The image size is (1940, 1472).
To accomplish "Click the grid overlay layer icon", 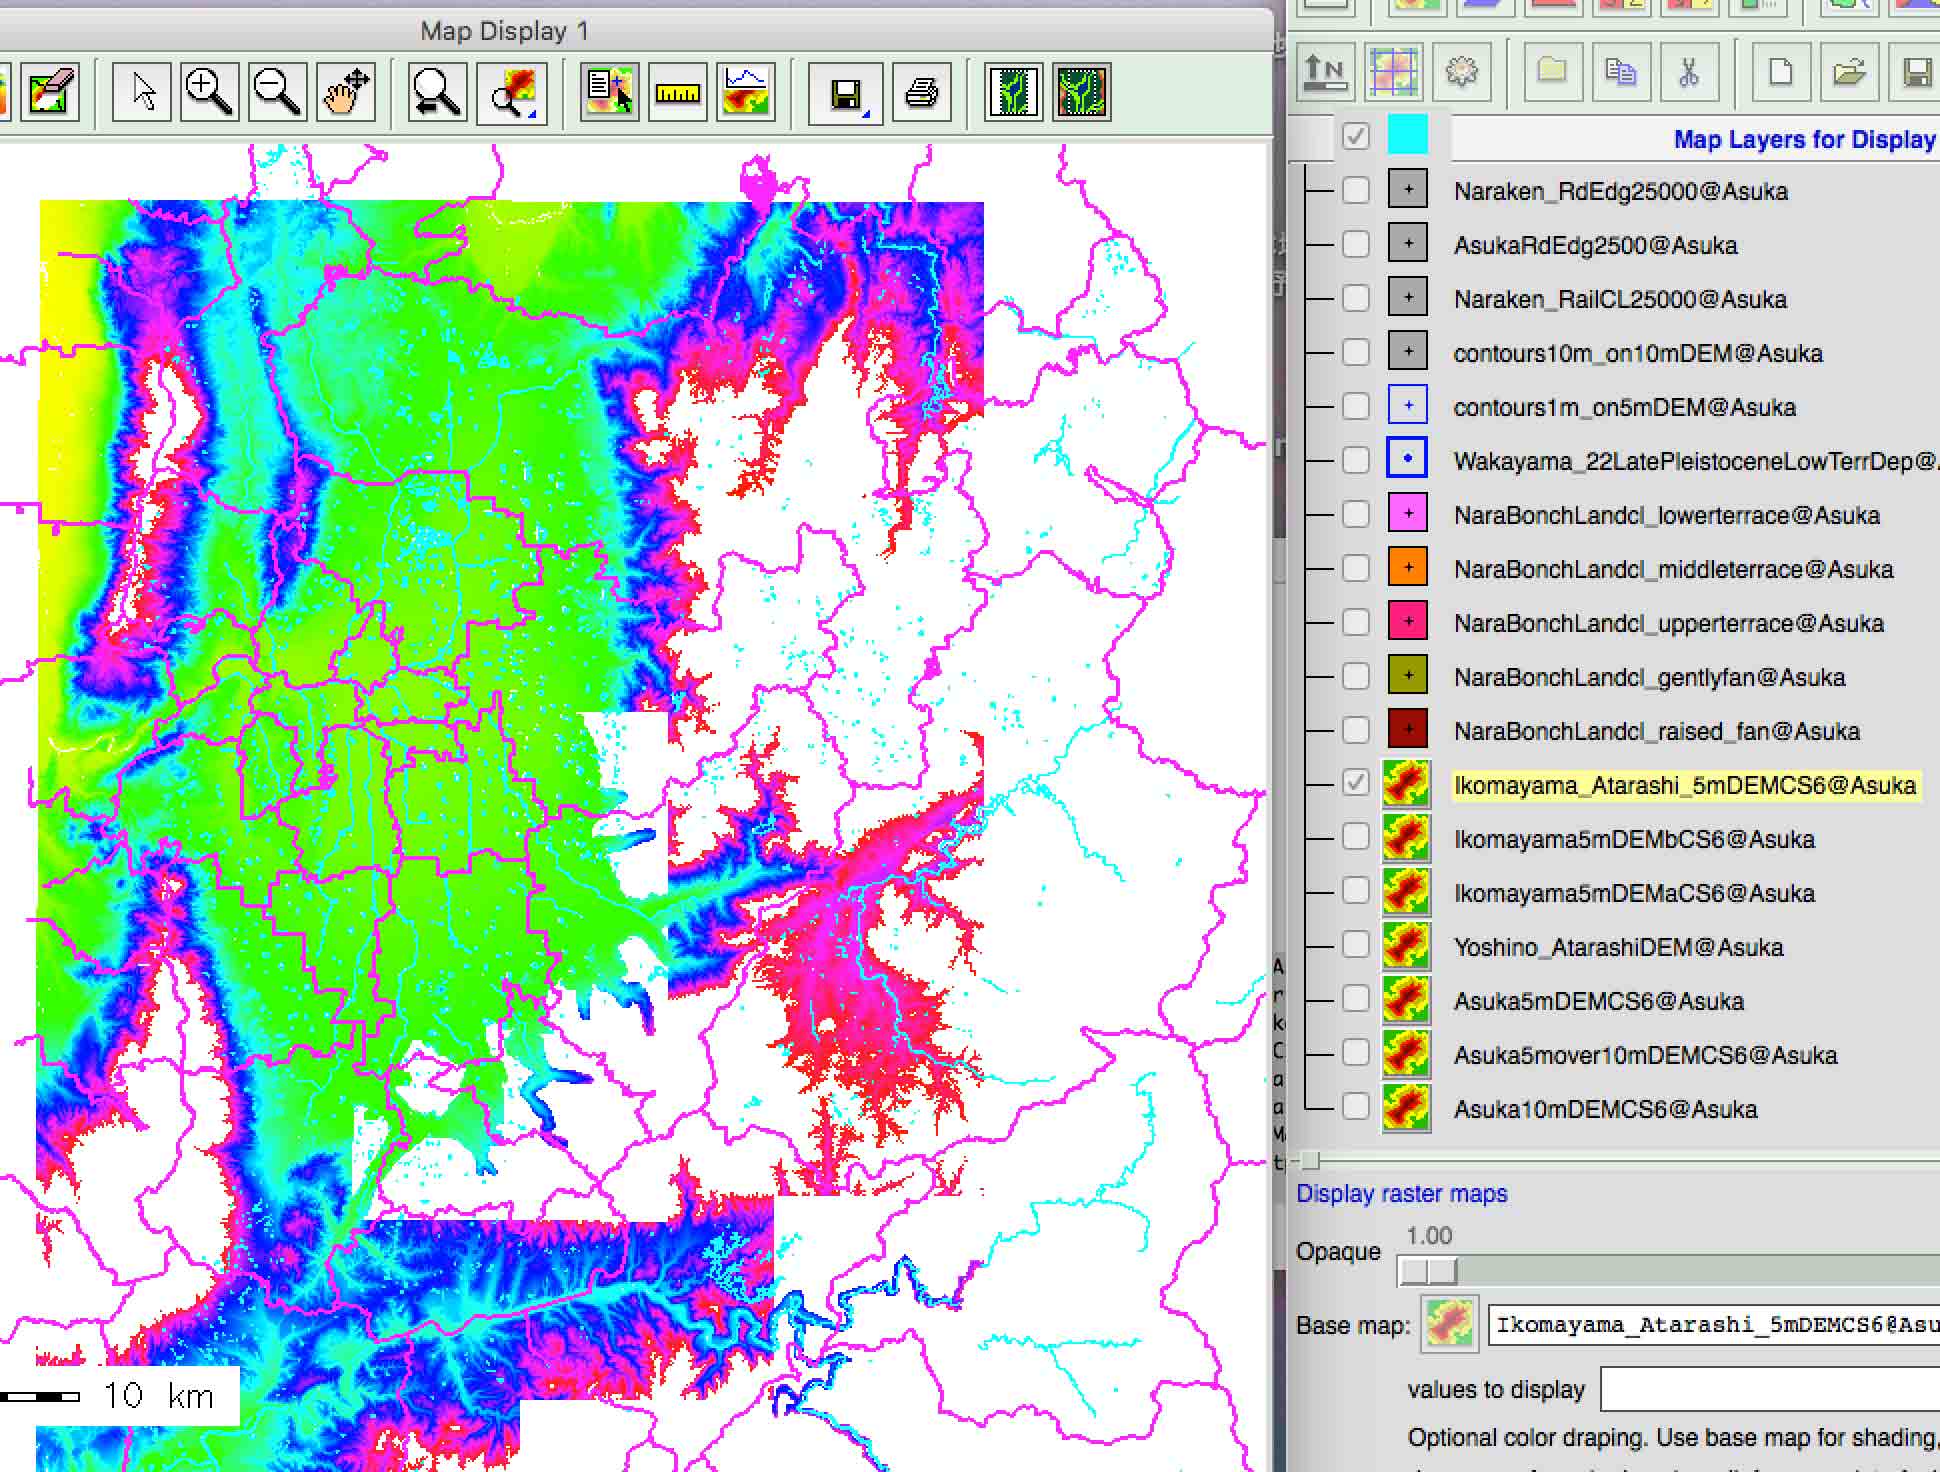I will pos(1393,71).
